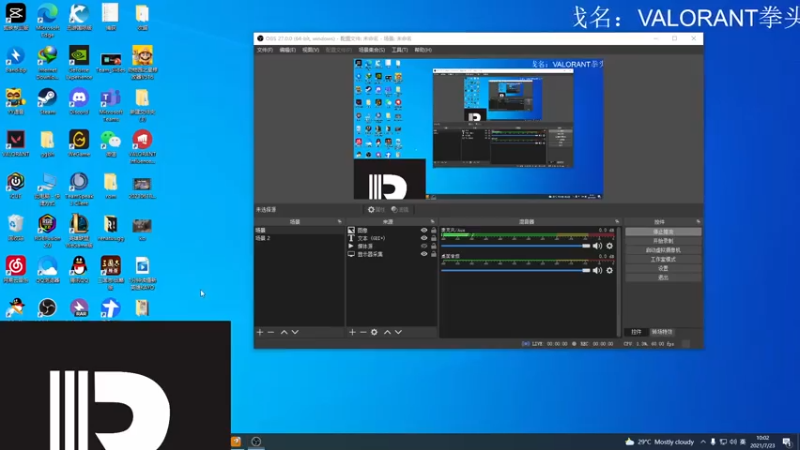The width and height of the screenshot is (800, 450).
Task: Move the source up in the Sources panel
Action: (387, 332)
